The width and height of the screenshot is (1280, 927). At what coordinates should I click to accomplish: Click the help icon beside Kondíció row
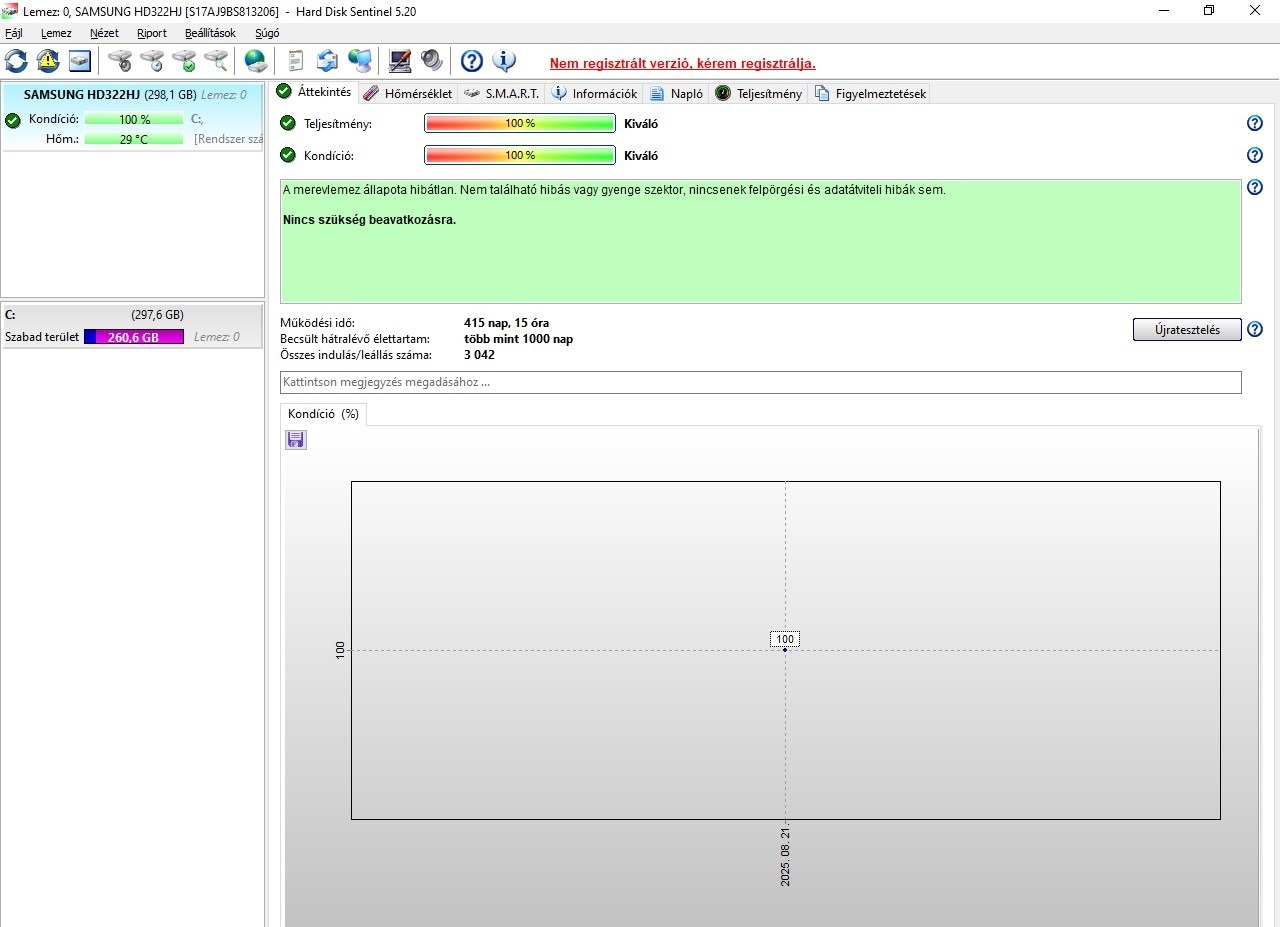pos(1255,155)
